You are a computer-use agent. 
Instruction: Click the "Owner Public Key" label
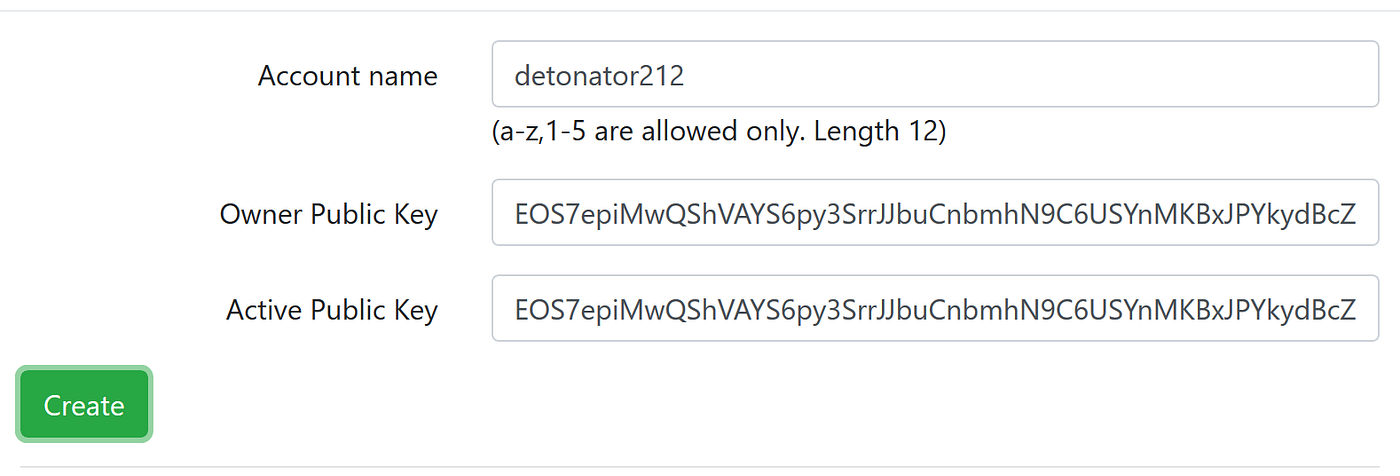329,214
